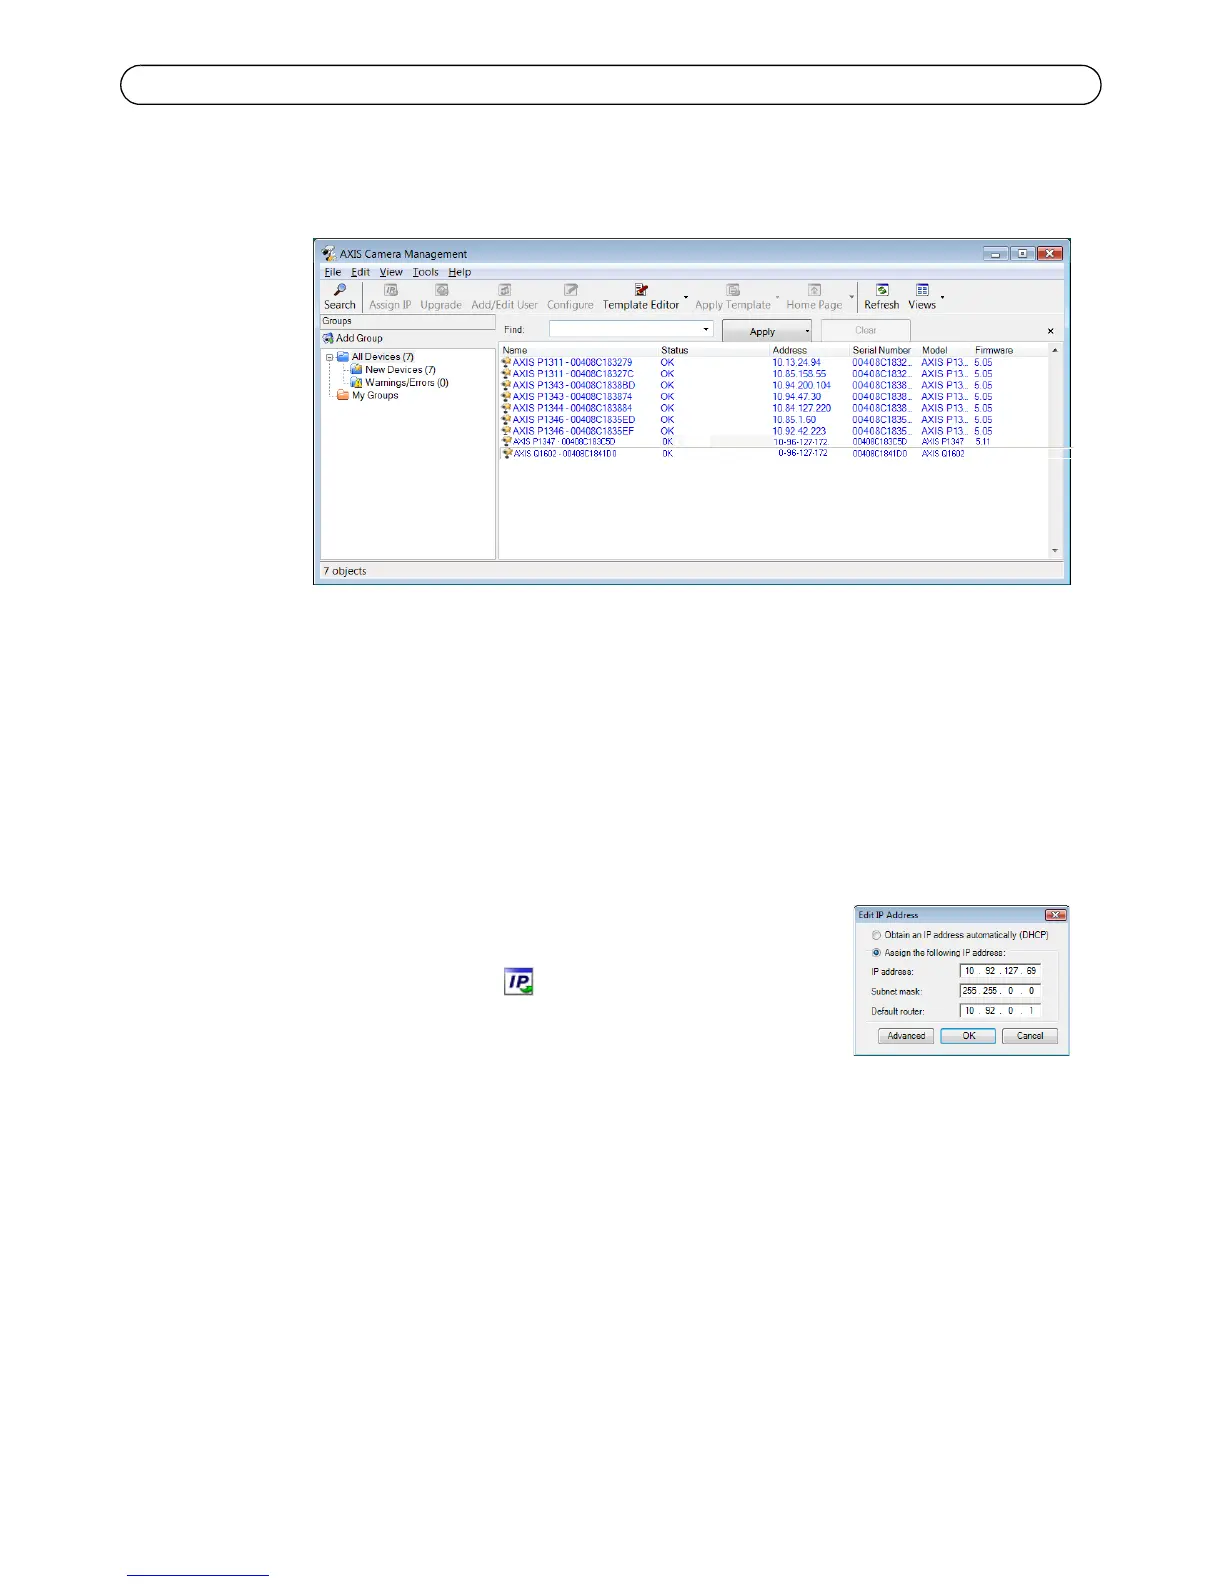The image size is (1224, 1584).
Task: Click the Apply Template toolbar icon
Action: [x=733, y=290]
